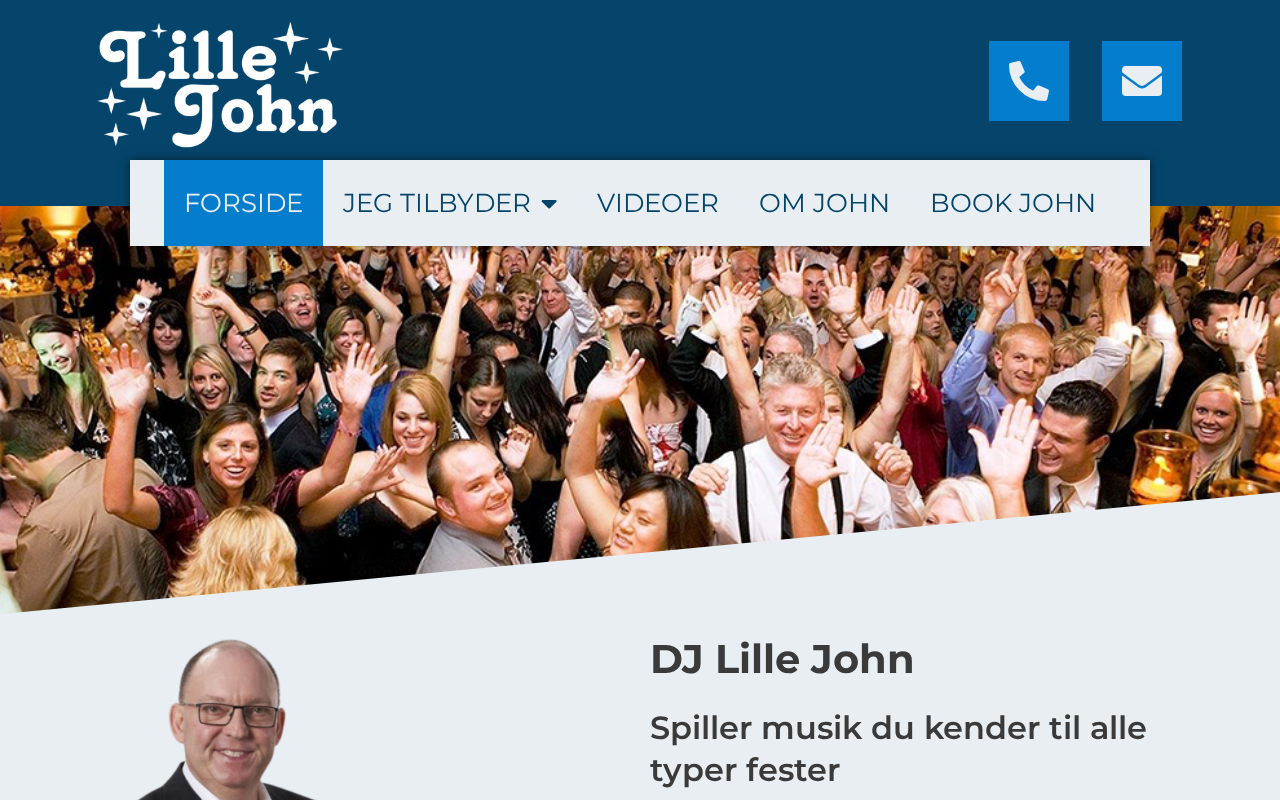Click the large star above the logo's letter e

(291, 39)
